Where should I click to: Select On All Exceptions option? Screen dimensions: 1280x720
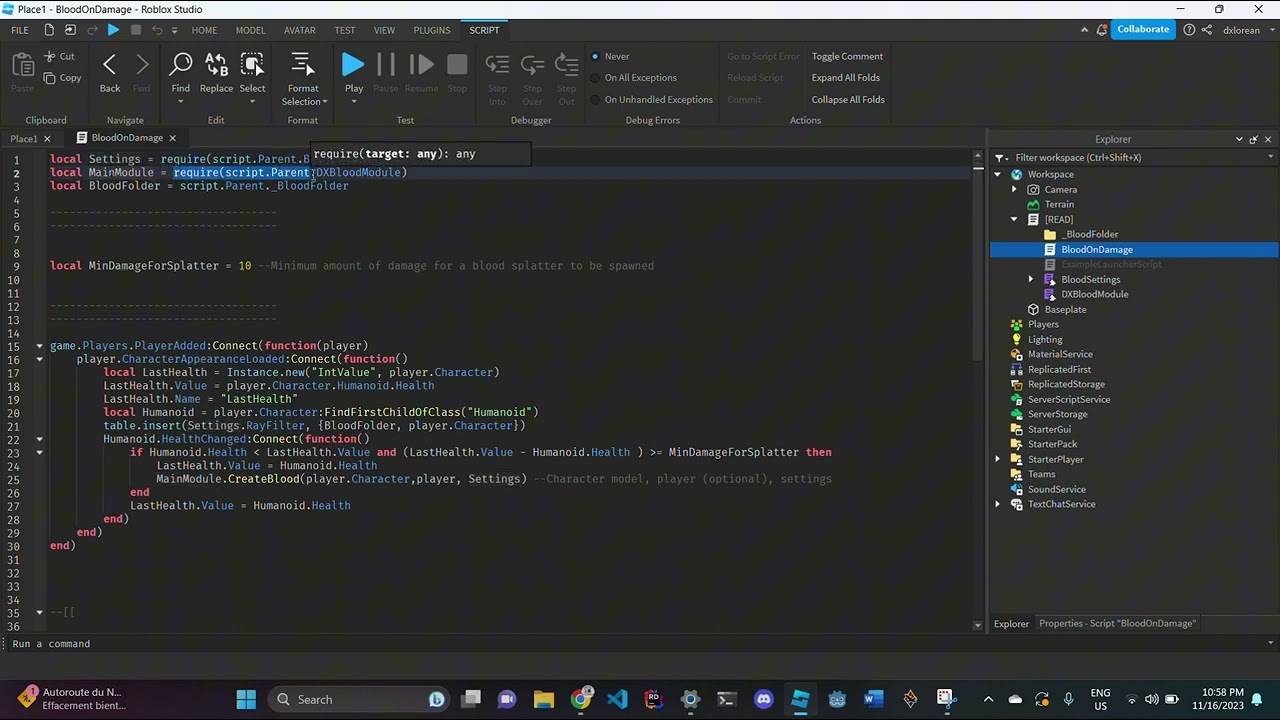tap(633, 78)
